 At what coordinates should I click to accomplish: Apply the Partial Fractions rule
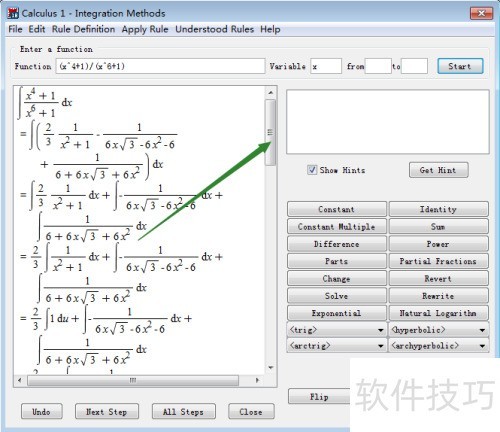click(438, 261)
